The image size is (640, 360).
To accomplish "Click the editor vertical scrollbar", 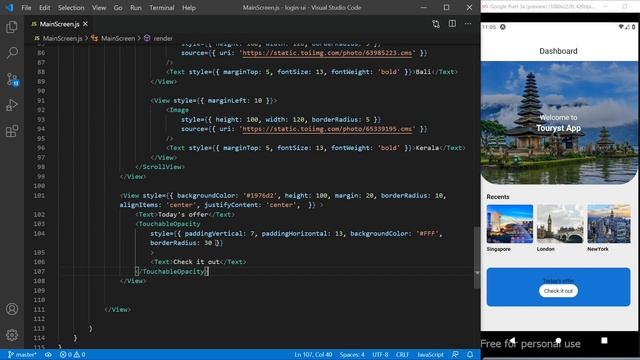I will [x=477, y=258].
